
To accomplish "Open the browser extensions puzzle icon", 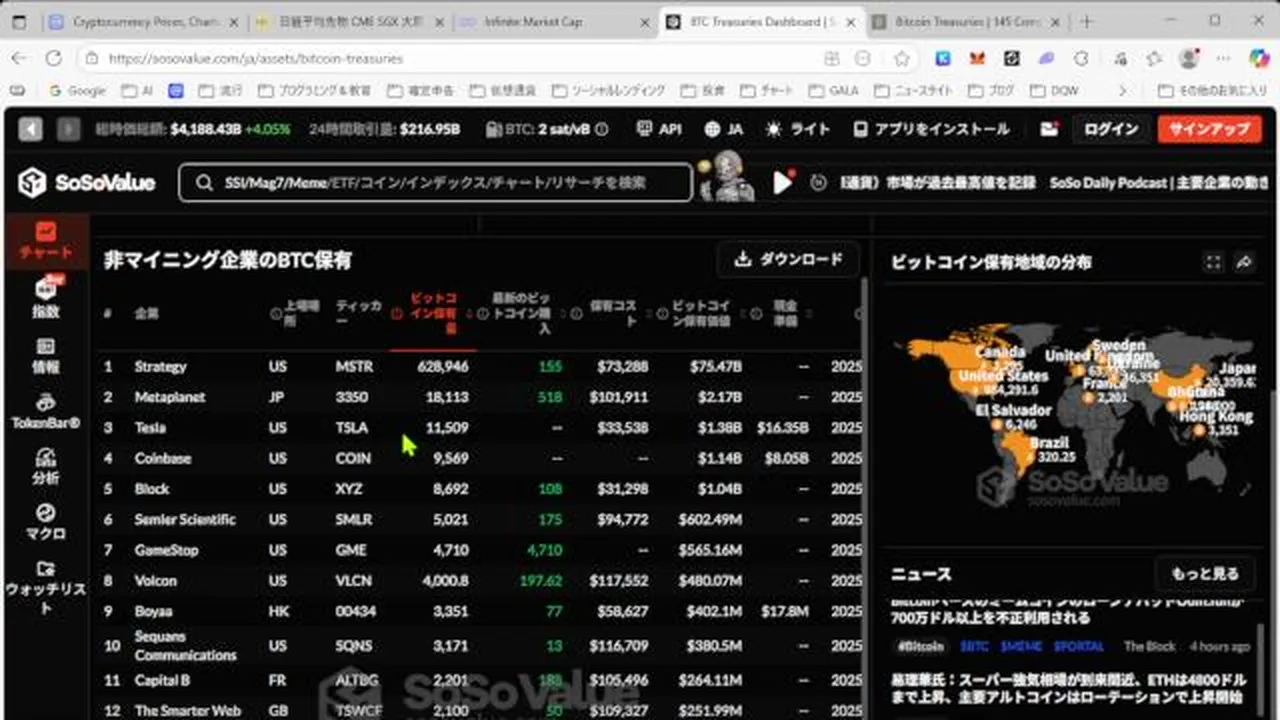I will tap(1081, 59).
